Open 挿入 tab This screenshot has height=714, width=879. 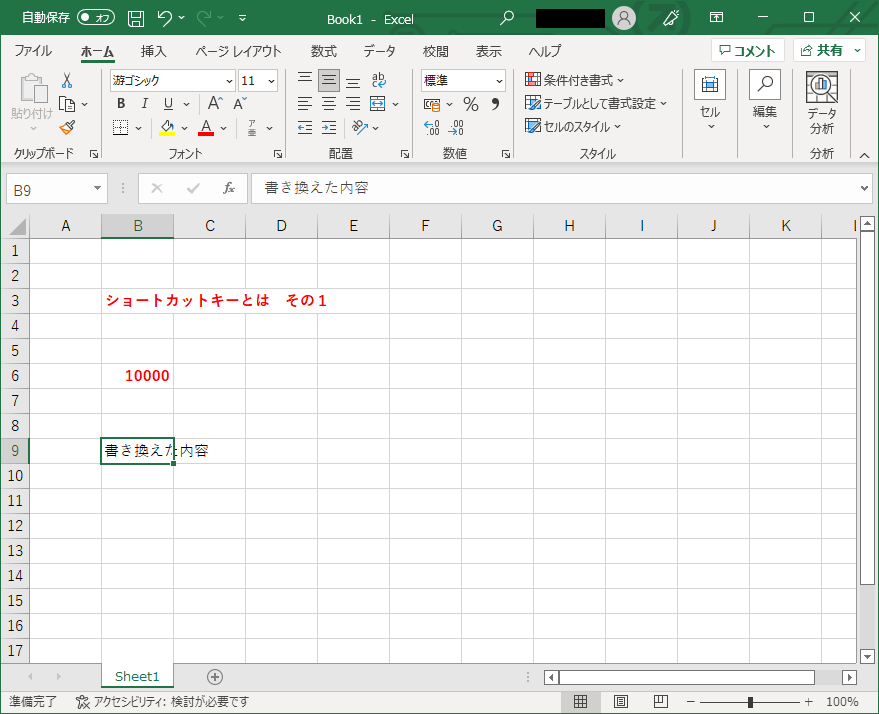[x=153, y=51]
